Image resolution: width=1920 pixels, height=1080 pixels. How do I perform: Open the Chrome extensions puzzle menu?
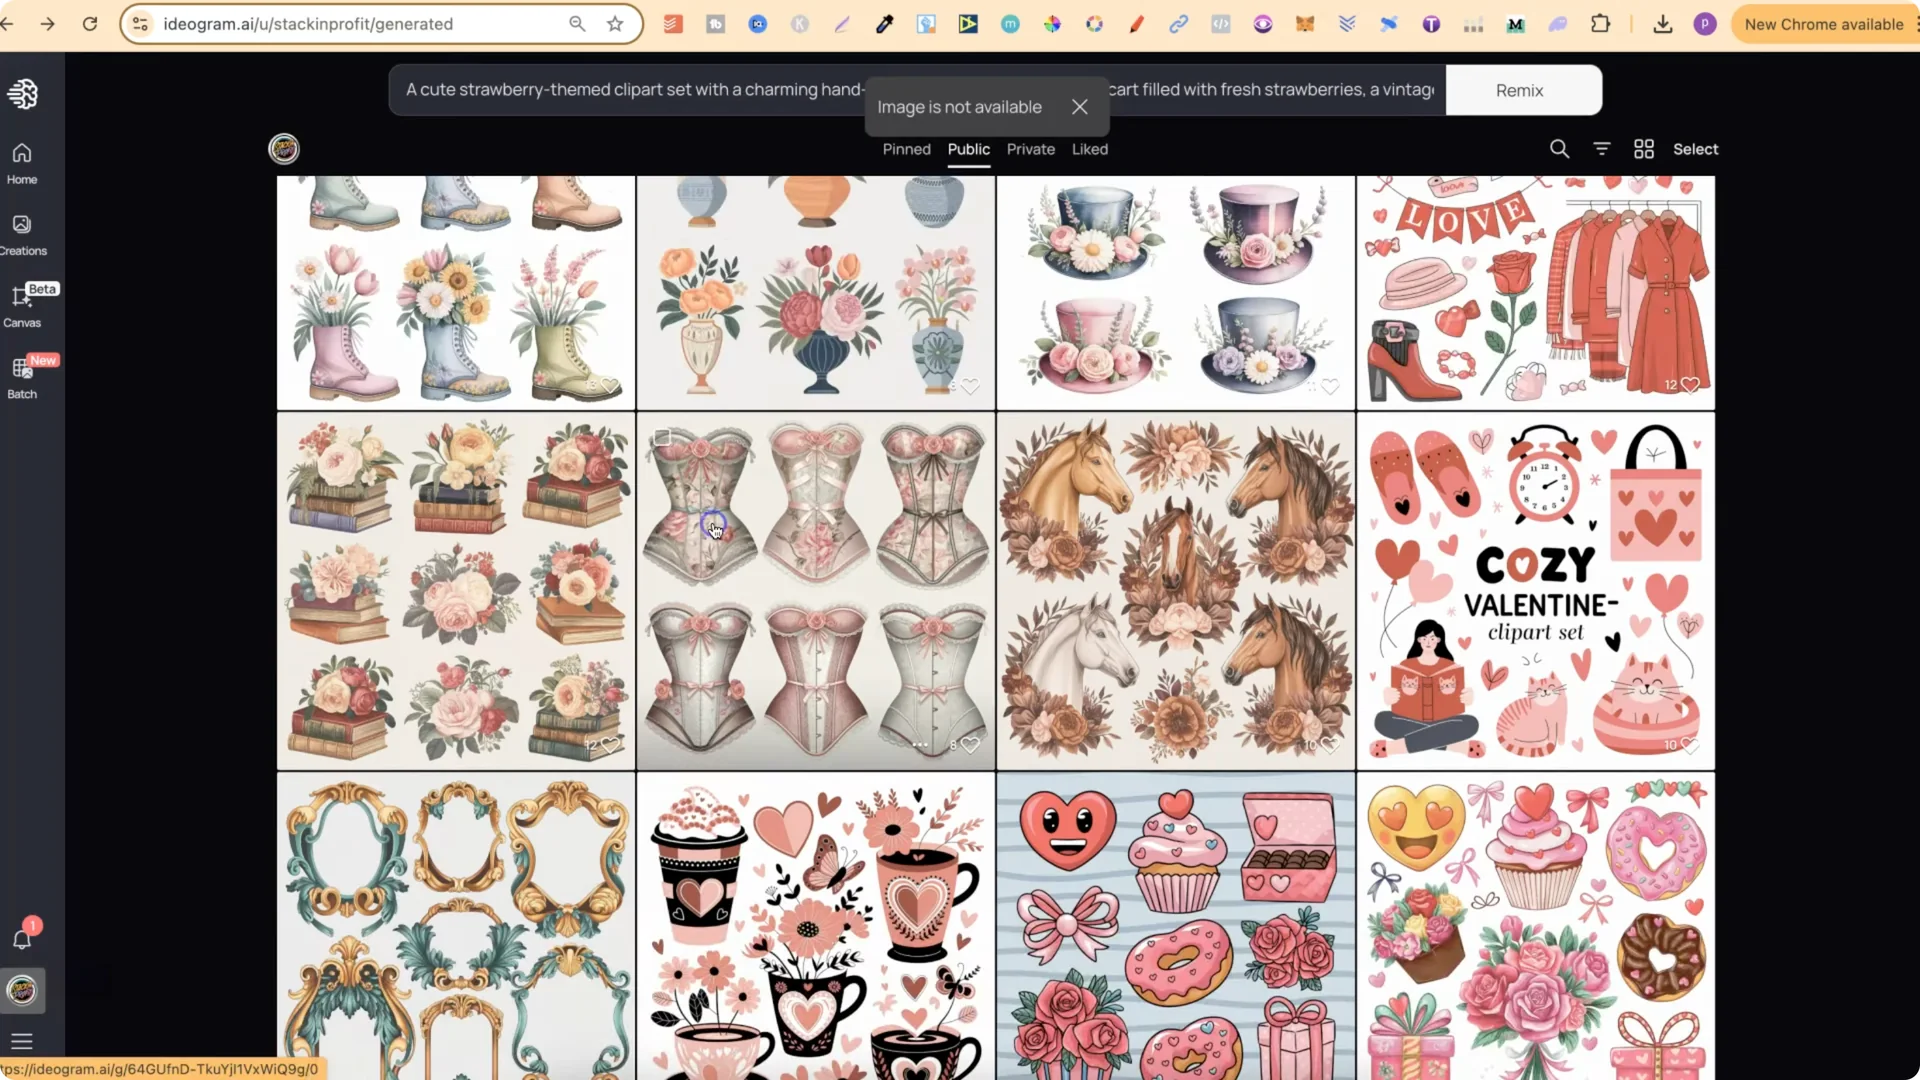[1601, 23]
